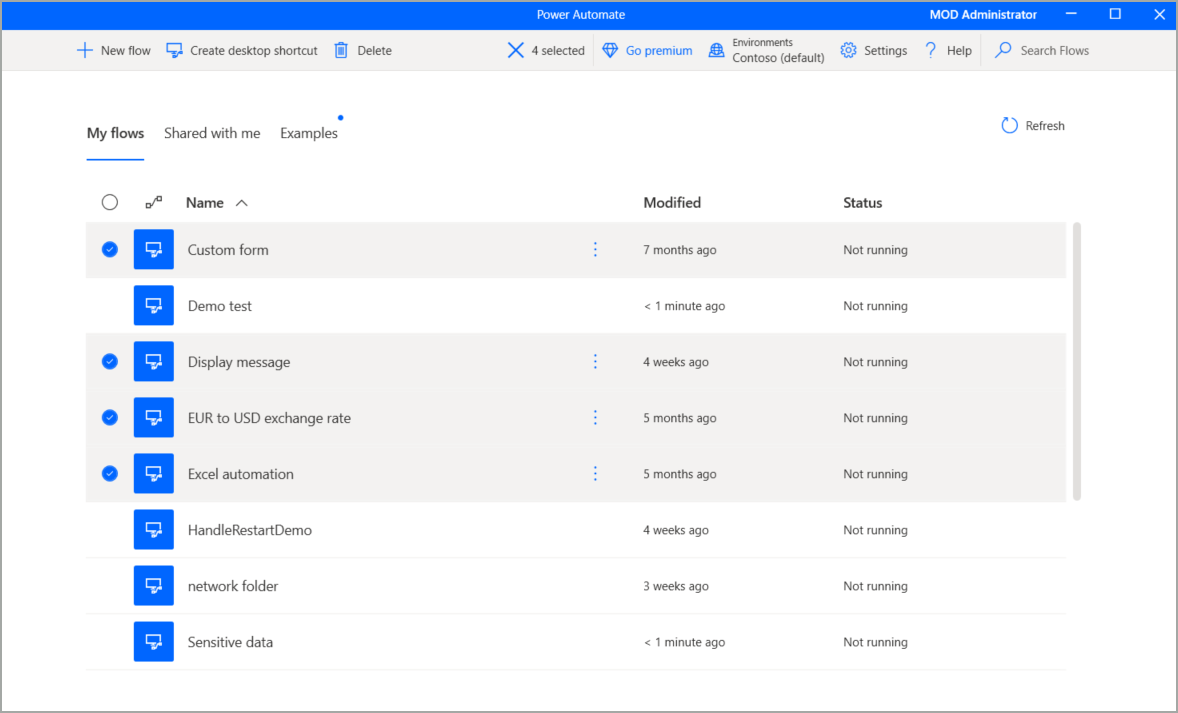This screenshot has height=713, width=1178.
Task: Clear selection with the X icon
Action: pyautogui.click(x=516, y=50)
